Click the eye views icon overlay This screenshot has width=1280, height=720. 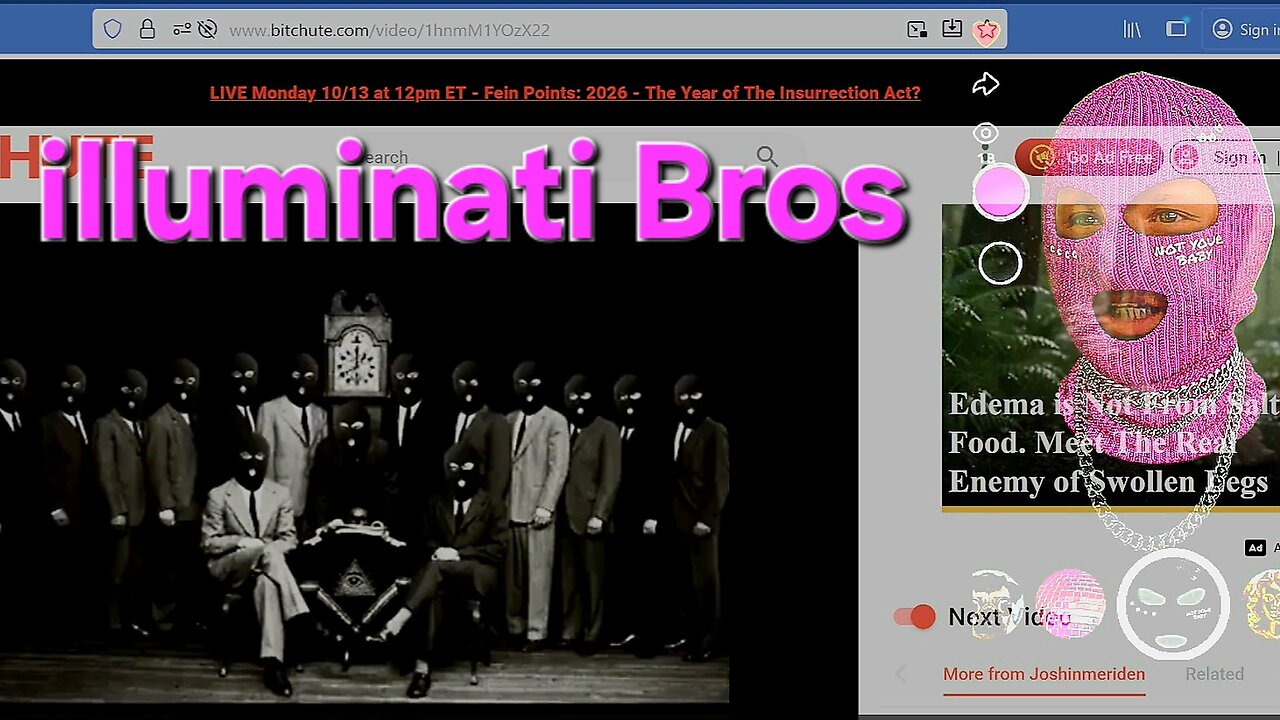(x=986, y=133)
